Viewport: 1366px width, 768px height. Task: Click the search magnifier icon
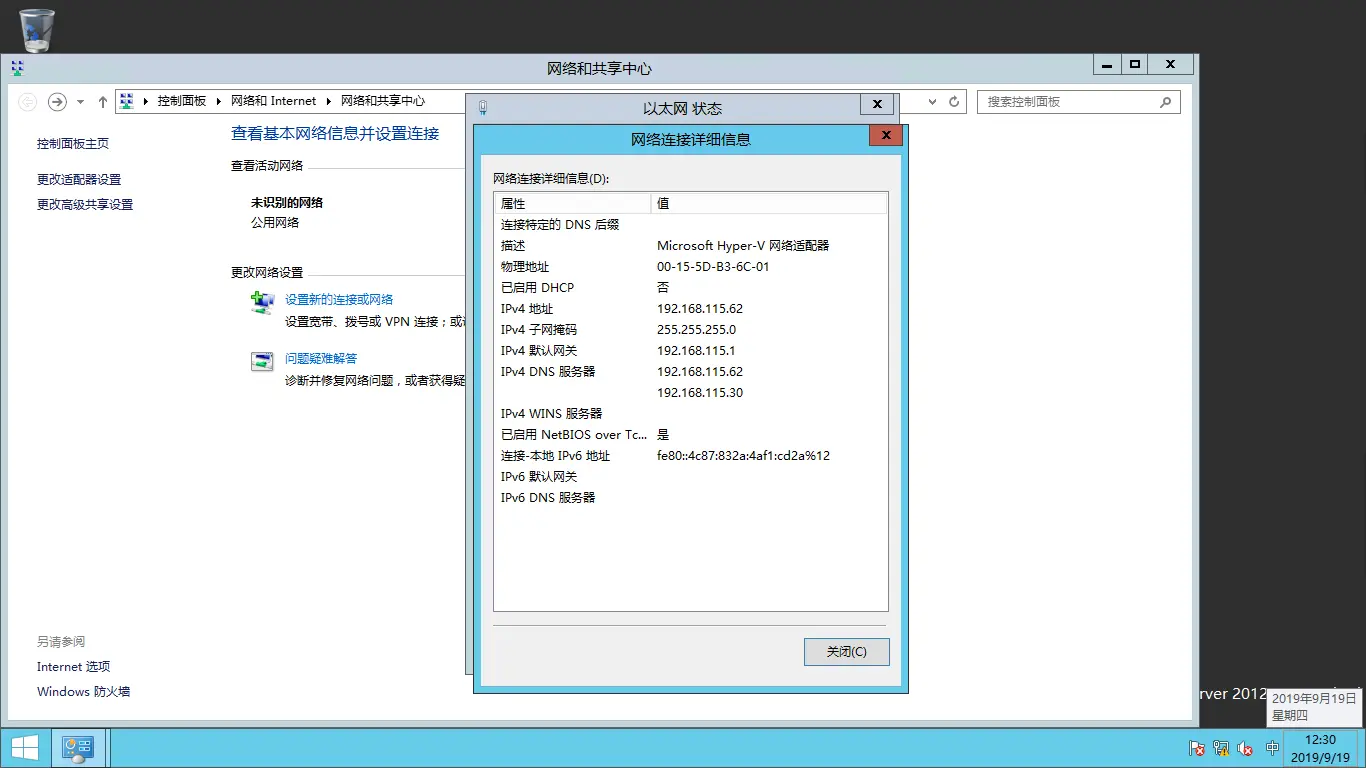1166,102
